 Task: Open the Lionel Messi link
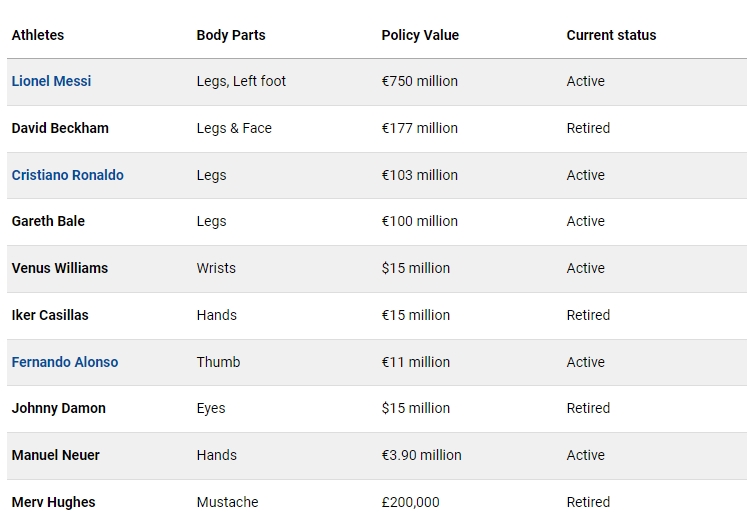tap(51, 81)
